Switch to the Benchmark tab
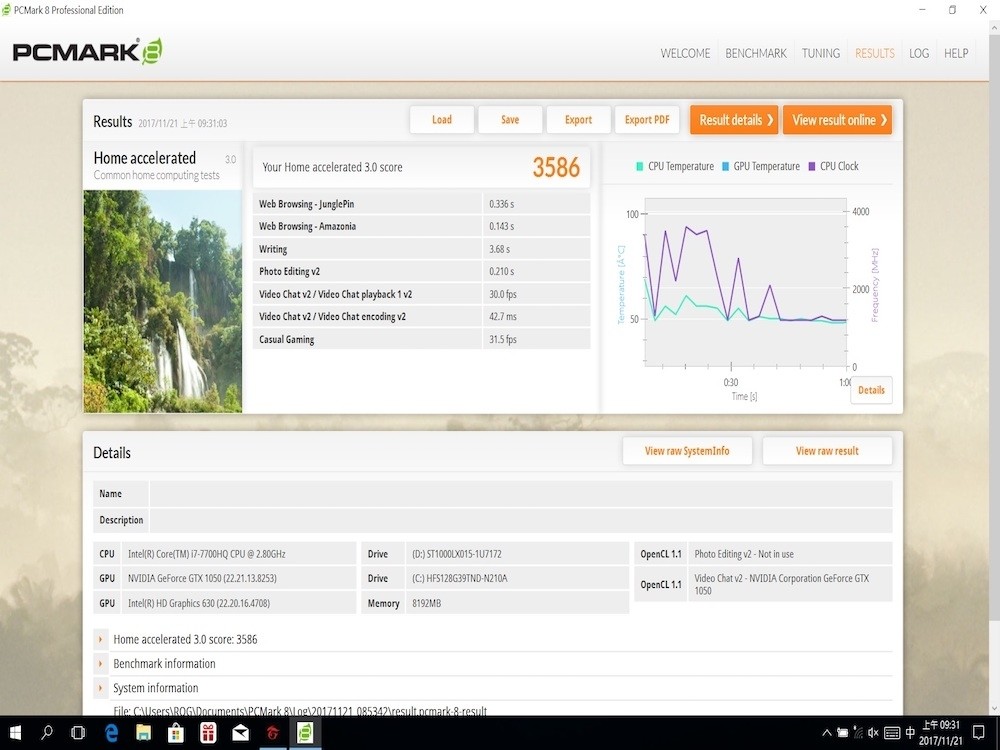 (755, 53)
